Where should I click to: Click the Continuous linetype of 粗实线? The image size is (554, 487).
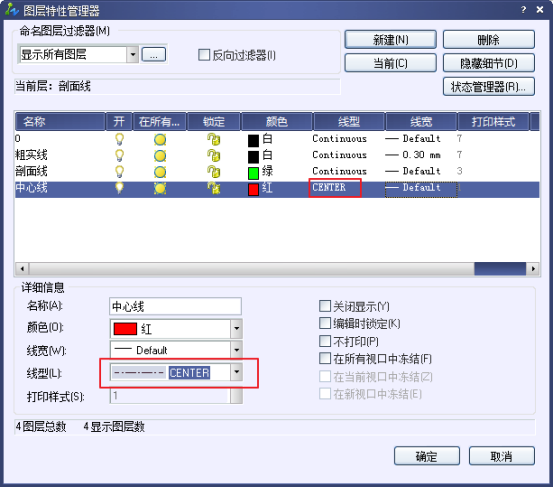(340, 155)
